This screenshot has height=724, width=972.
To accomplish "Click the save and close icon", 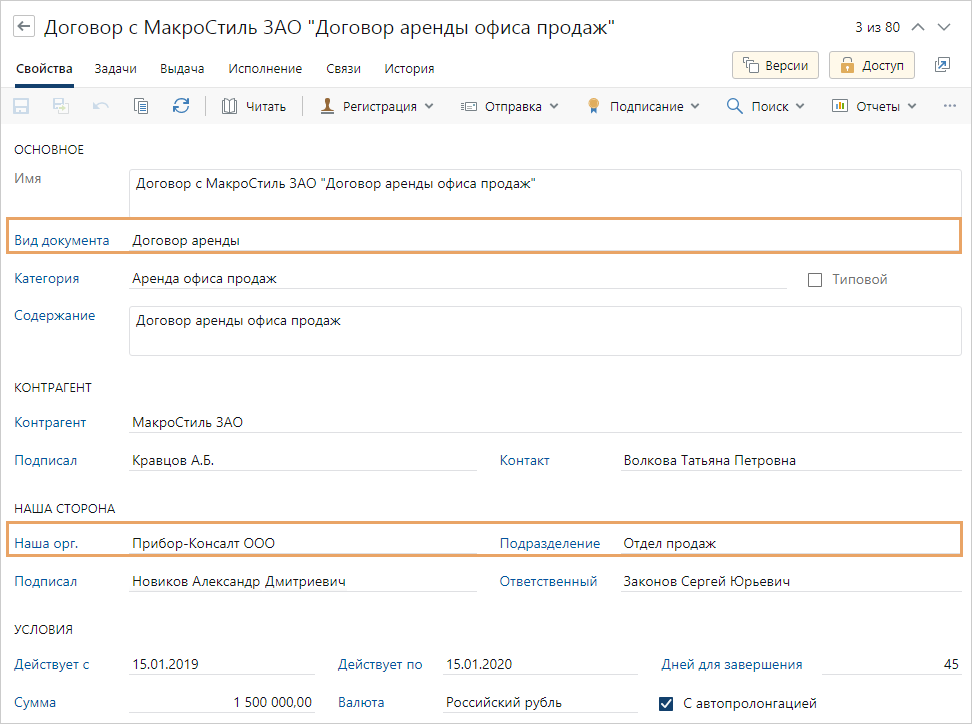I will click(x=61, y=106).
